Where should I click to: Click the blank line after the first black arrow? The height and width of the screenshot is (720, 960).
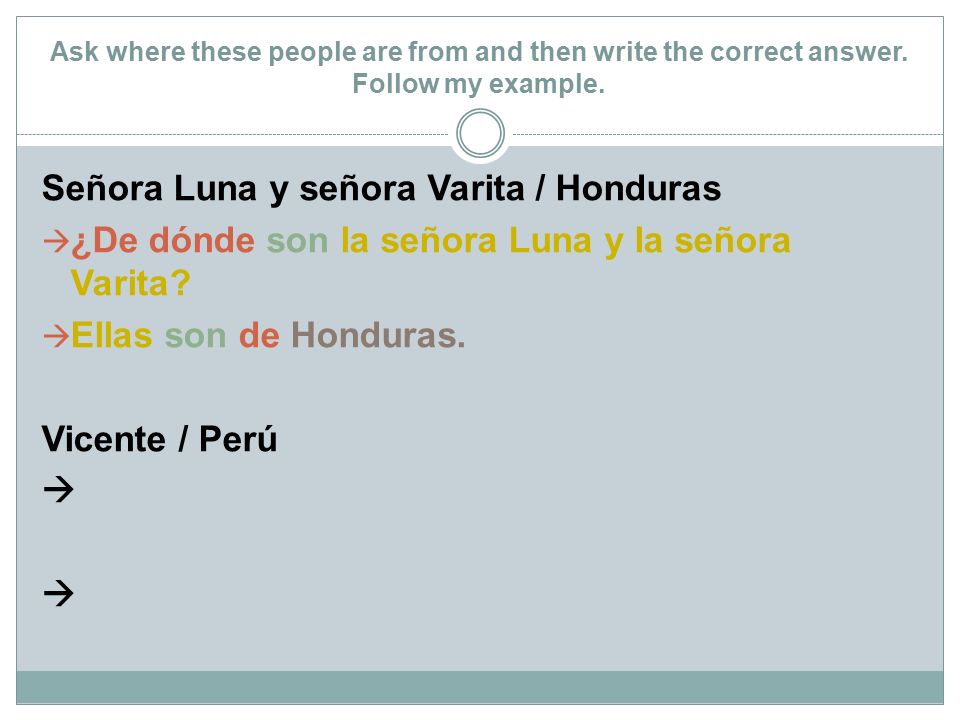pos(490,490)
